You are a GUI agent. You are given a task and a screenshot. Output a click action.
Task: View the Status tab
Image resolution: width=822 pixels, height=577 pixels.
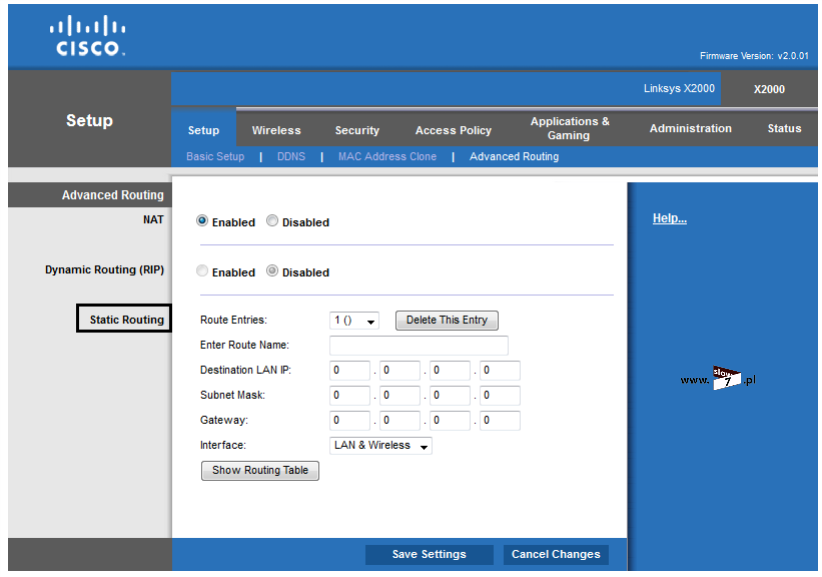784,129
